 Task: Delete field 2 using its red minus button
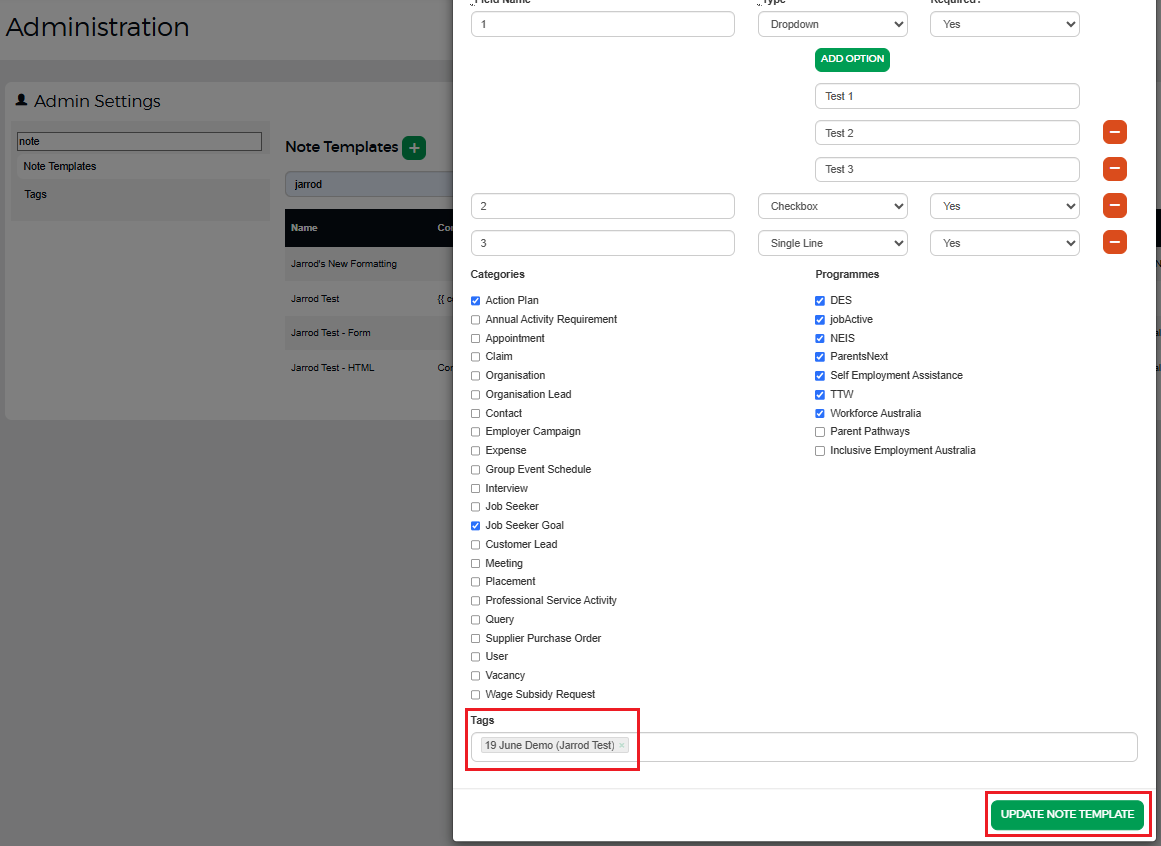coord(1114,206)
